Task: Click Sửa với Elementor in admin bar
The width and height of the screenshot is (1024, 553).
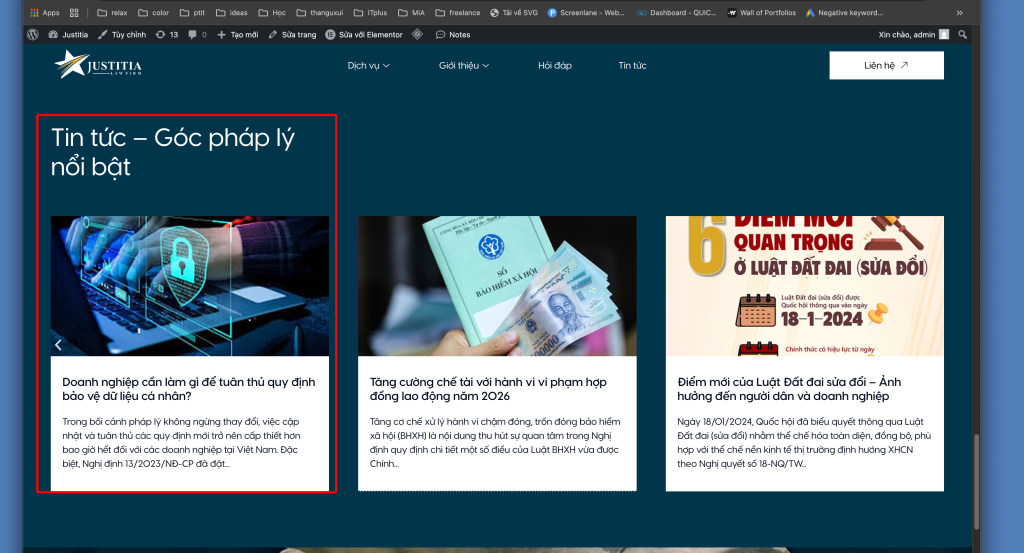Action: [364, 34]
